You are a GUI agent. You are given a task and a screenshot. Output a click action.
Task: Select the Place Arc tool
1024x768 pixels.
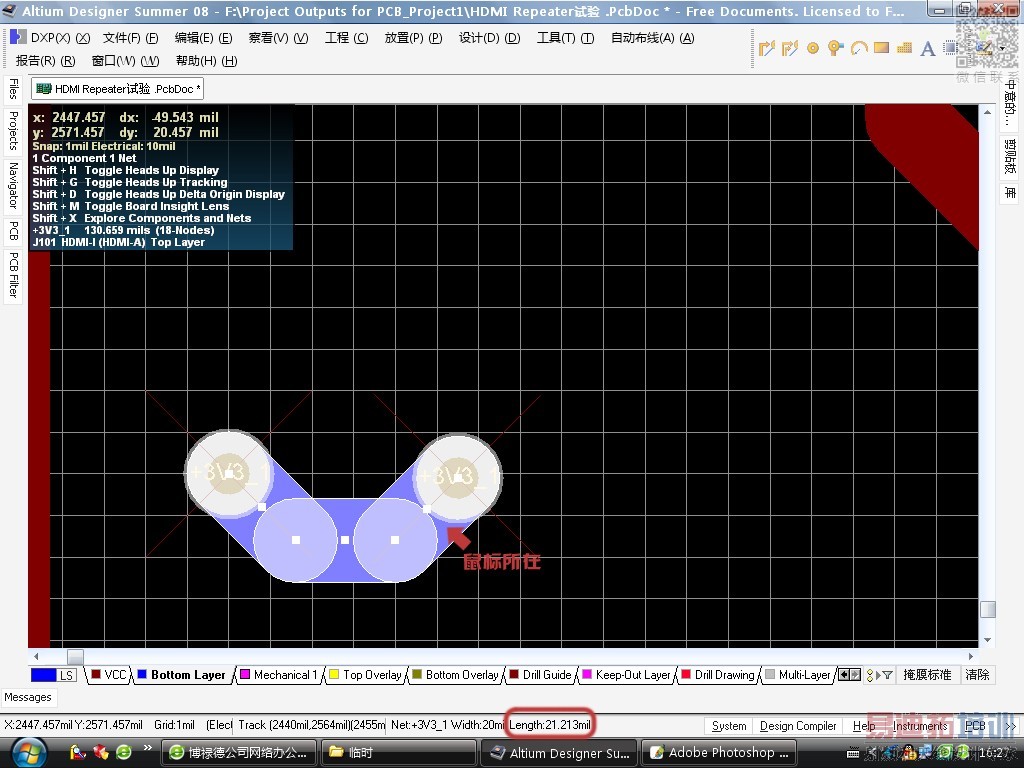pyautogui.click(x=859, y=48)
